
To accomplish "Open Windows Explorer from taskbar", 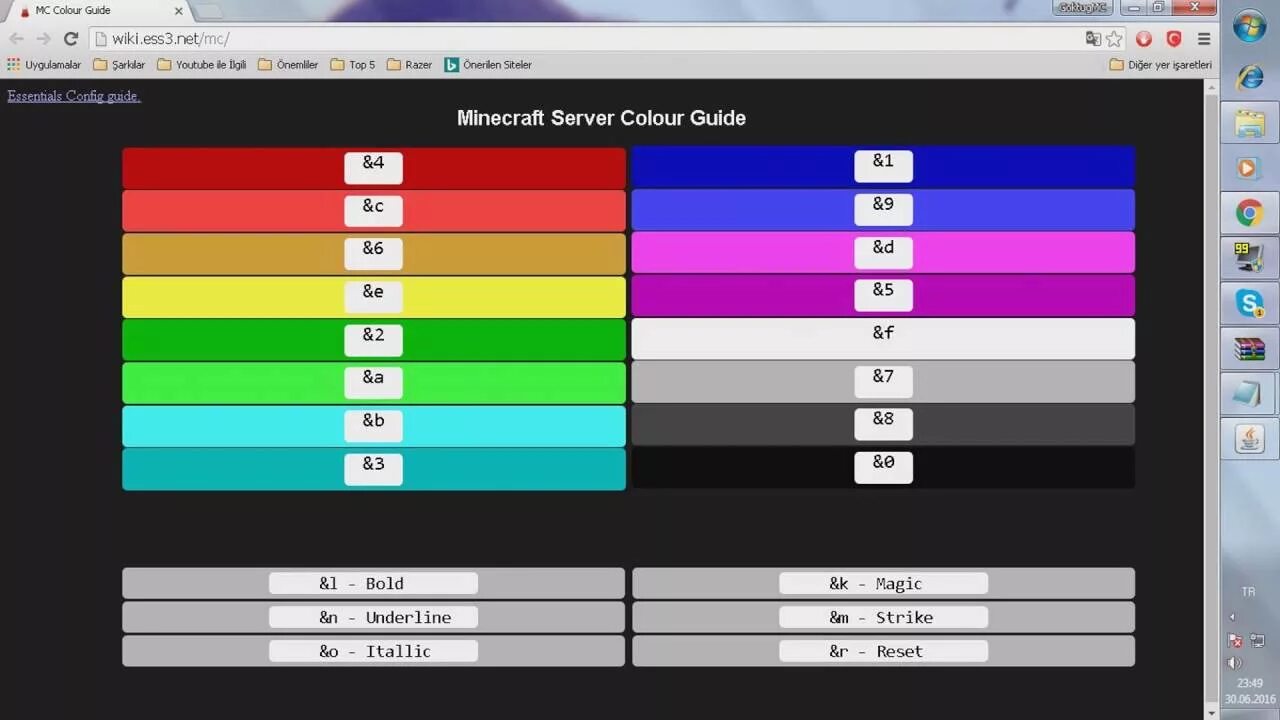I will coord(1250,124).
